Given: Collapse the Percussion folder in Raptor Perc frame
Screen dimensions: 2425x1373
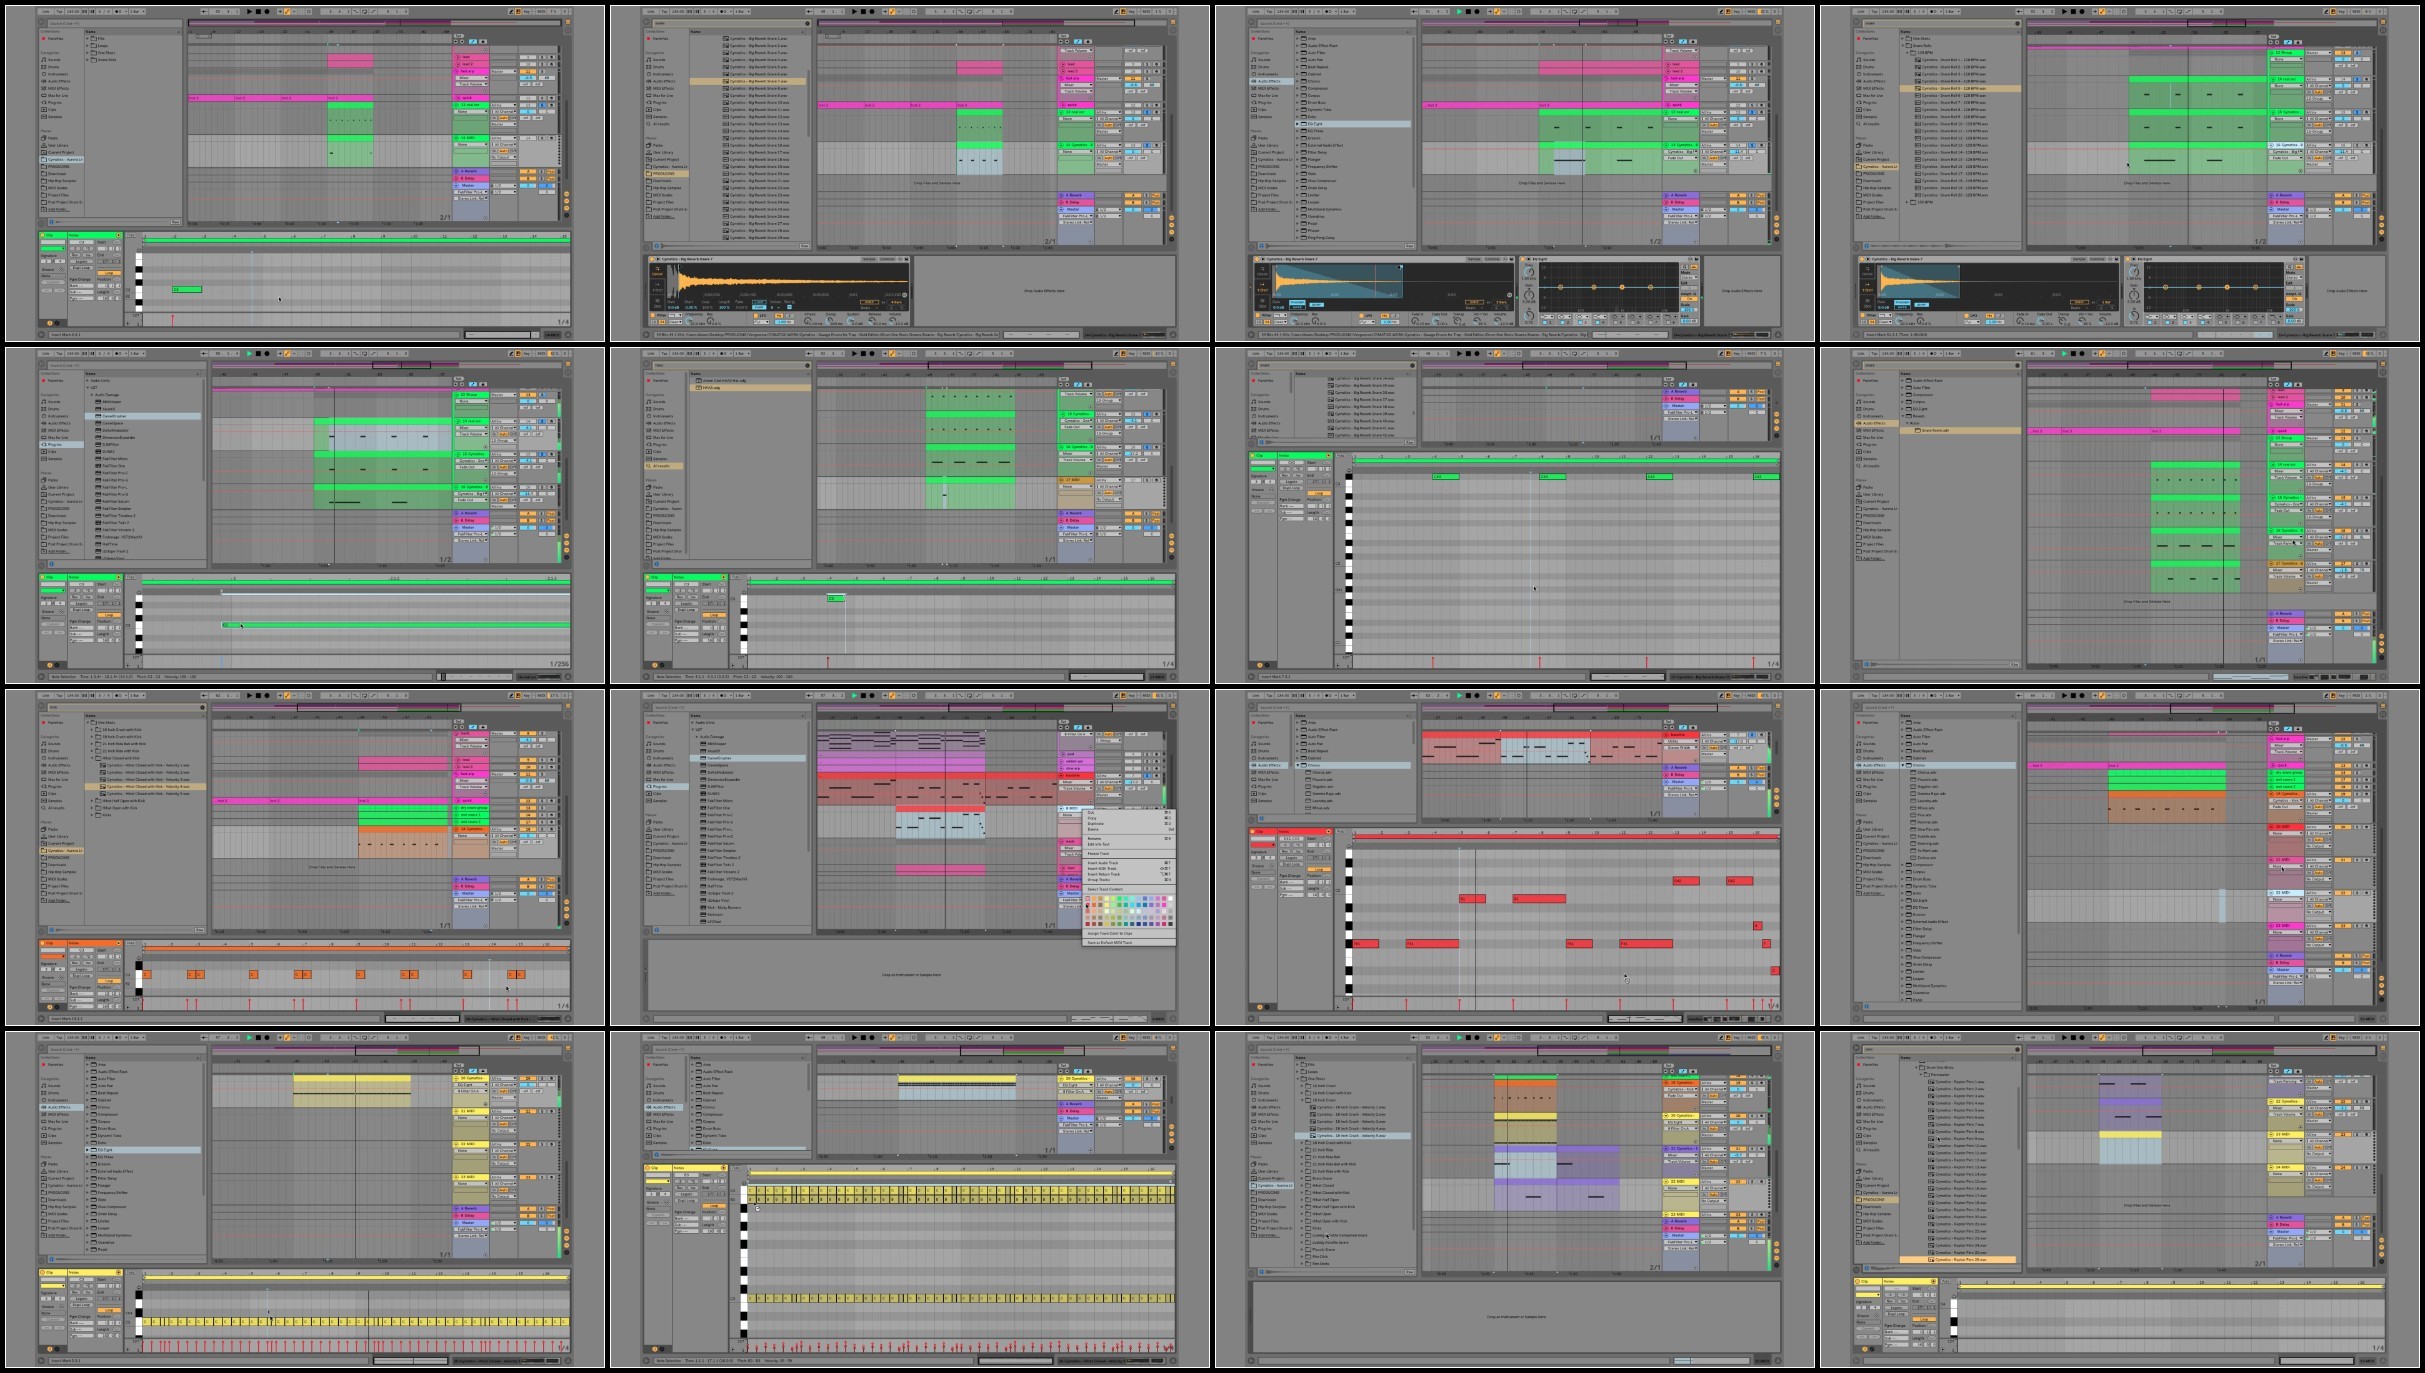Looking at the screenshot, I should [1921, 1075].
